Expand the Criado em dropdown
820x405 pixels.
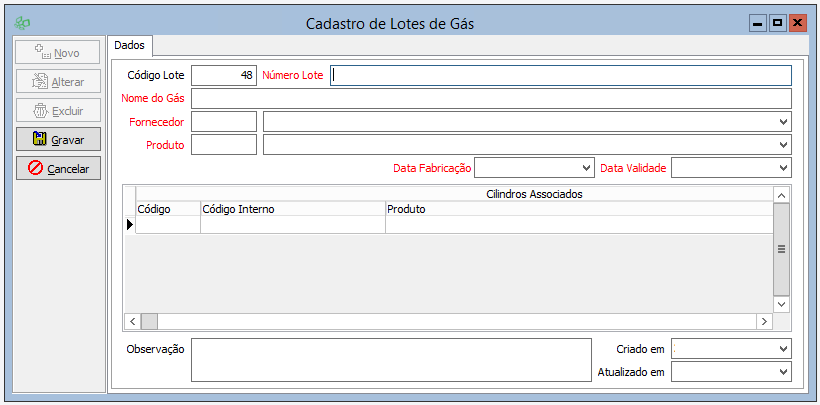[782, 348]
